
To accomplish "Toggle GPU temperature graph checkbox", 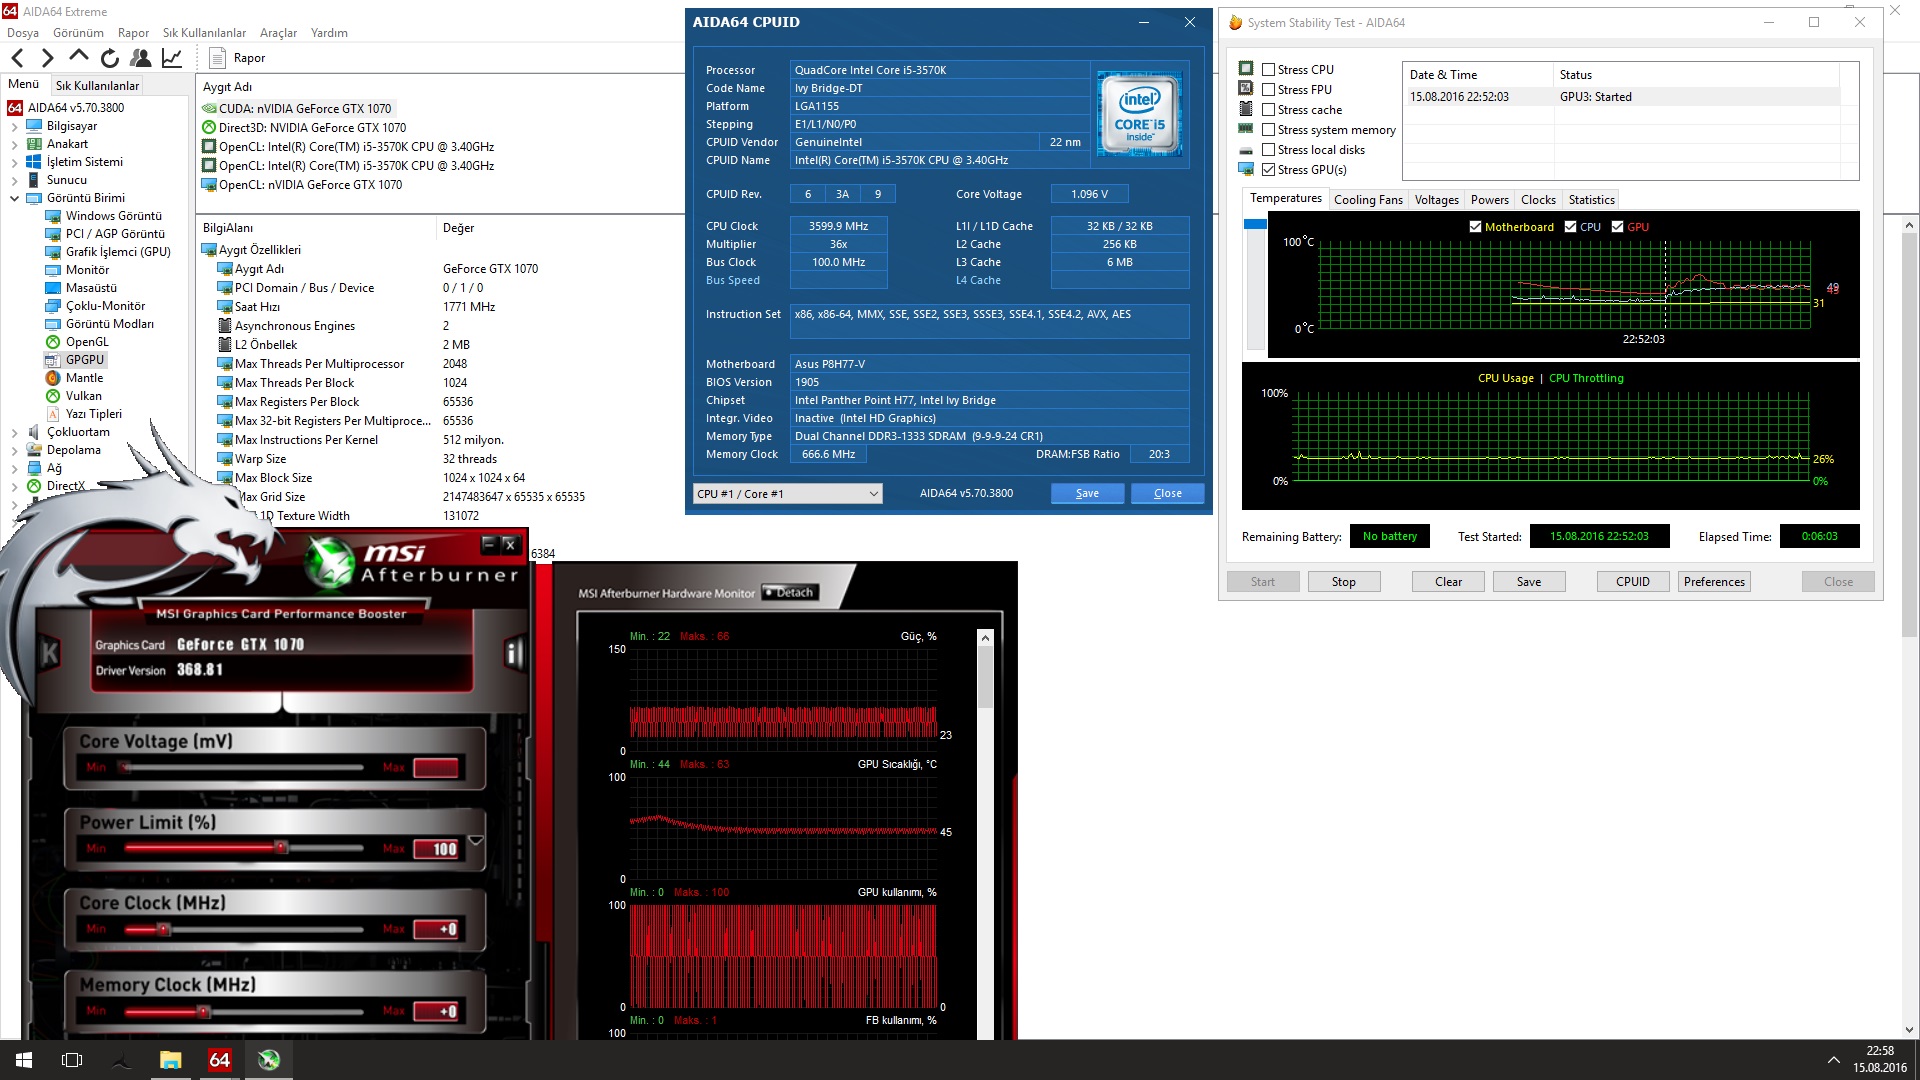I will point(1617,227).
